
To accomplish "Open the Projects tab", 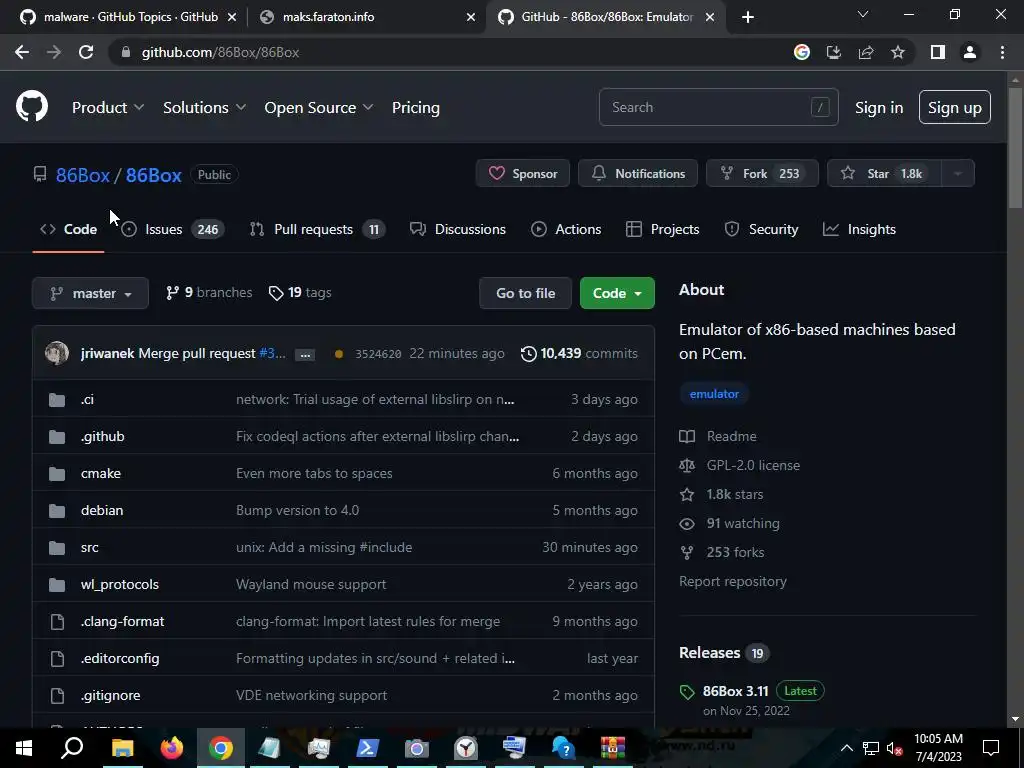I will coord(663,229).
